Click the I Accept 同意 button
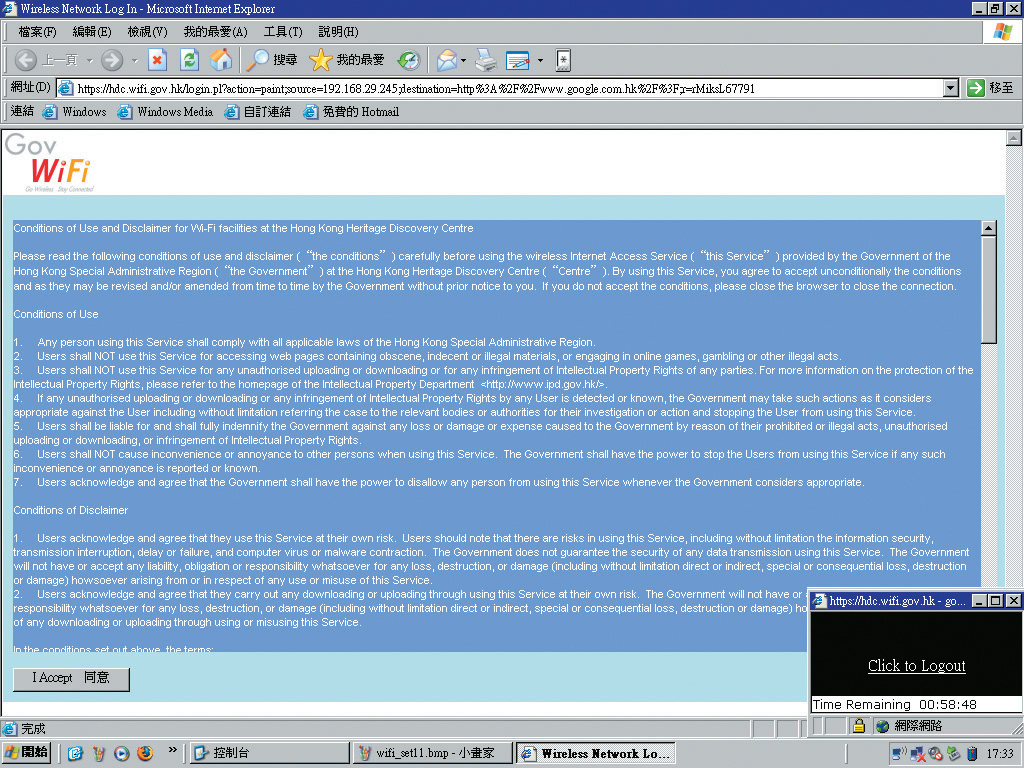The width and height of the screenshot is (1024, 768). pos(71,679)
